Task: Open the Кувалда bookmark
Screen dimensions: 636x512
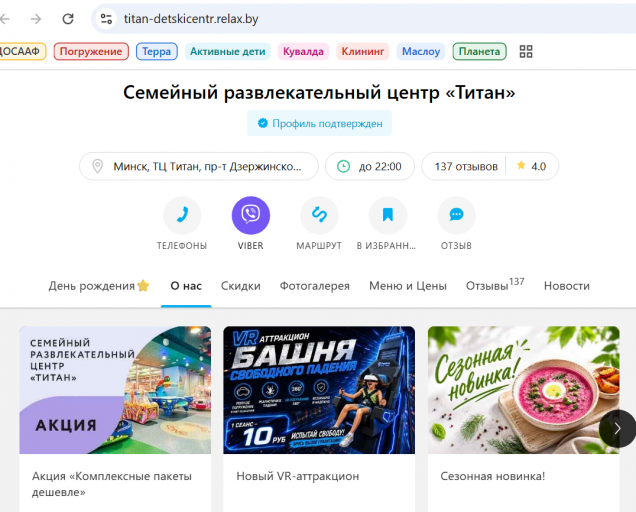Action: point(303,52)
